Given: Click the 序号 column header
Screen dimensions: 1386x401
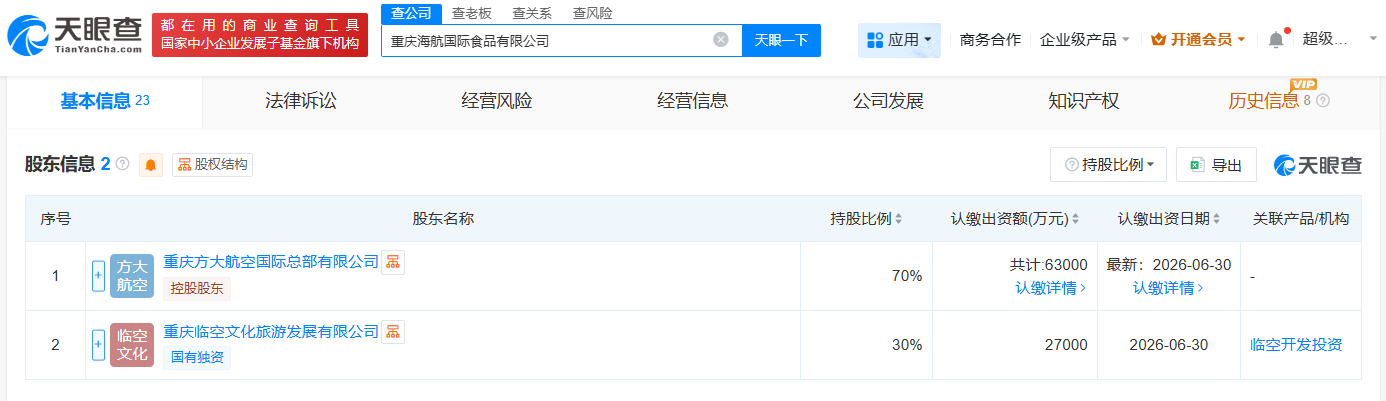Looking at the screenshot, I should pyautogui.click(x=55, y=219).
